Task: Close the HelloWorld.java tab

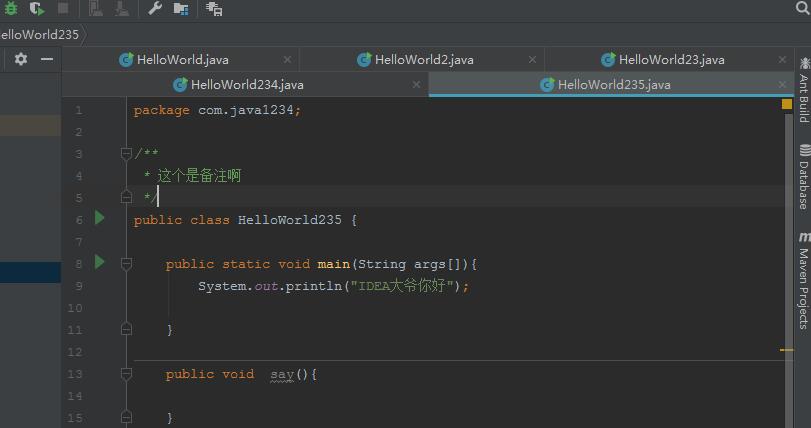Action: coord(288,60)
